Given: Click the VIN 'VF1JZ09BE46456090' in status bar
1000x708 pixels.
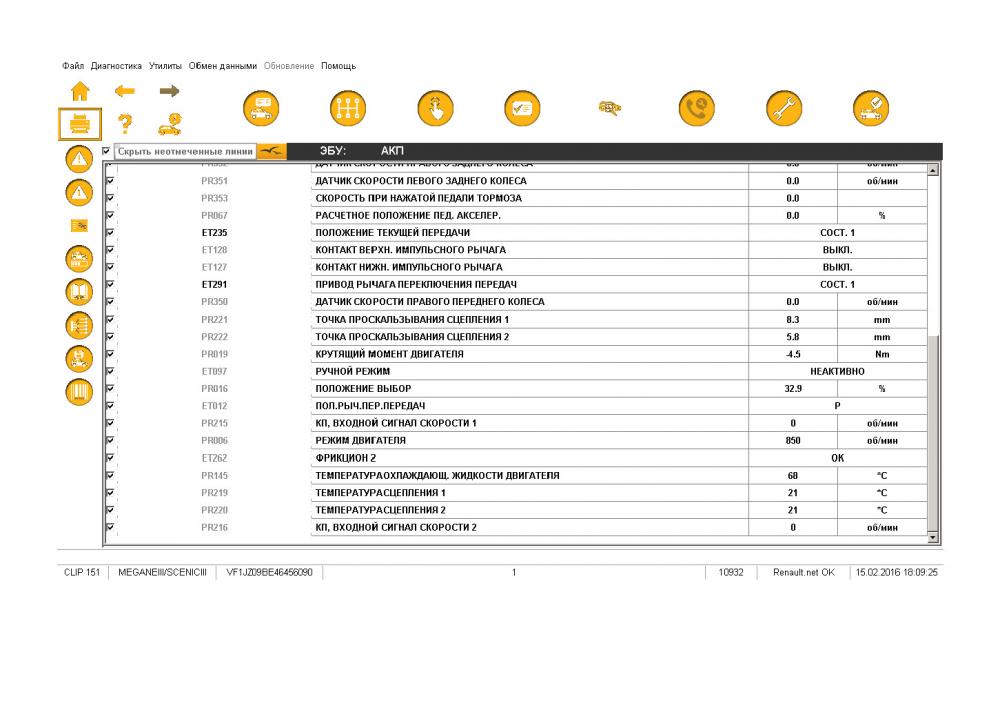Looking at the screenshot, I should coord(270,572).
